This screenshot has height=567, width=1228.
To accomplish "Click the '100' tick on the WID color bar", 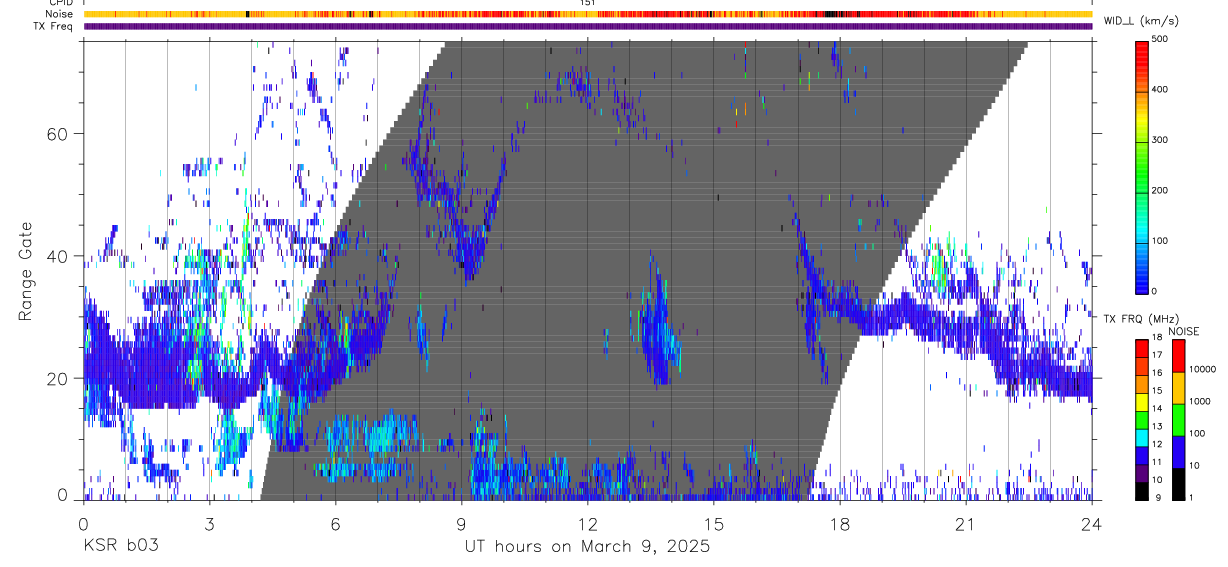I will pyautogui.click(x=1162, y=240).
